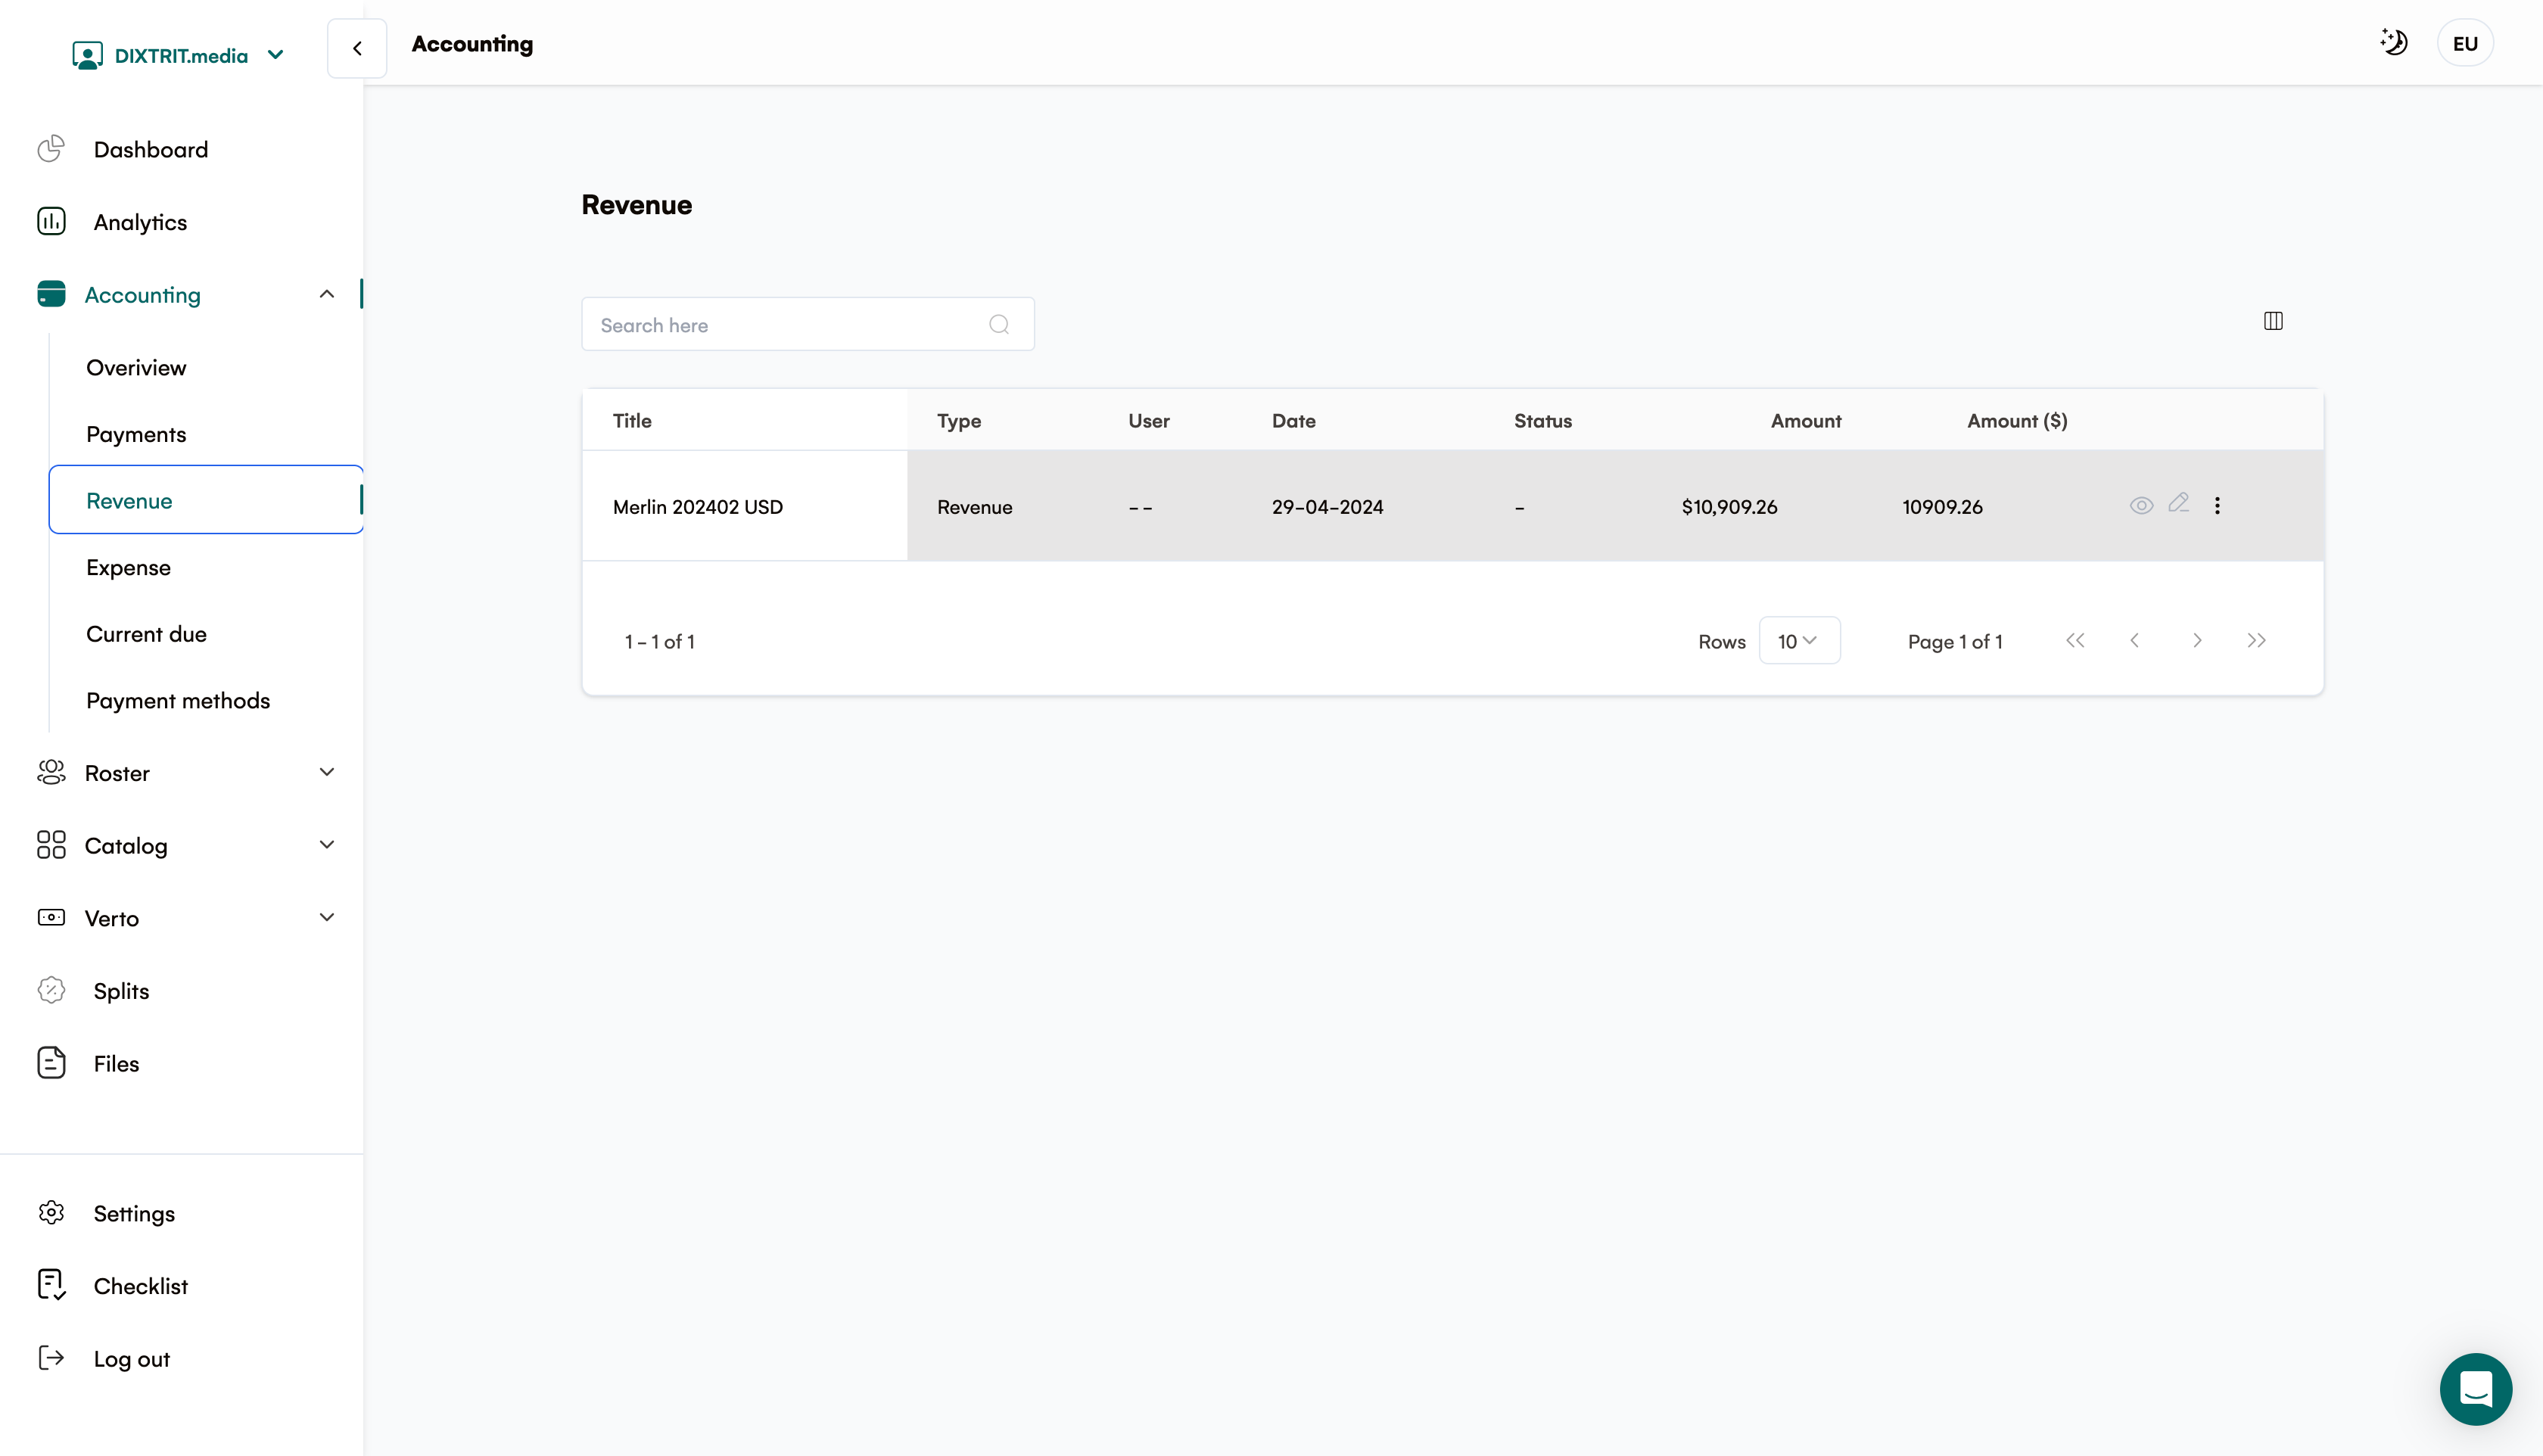
Task: Click the Dashboard label in sidebar
Action: (x=151, y=149)
